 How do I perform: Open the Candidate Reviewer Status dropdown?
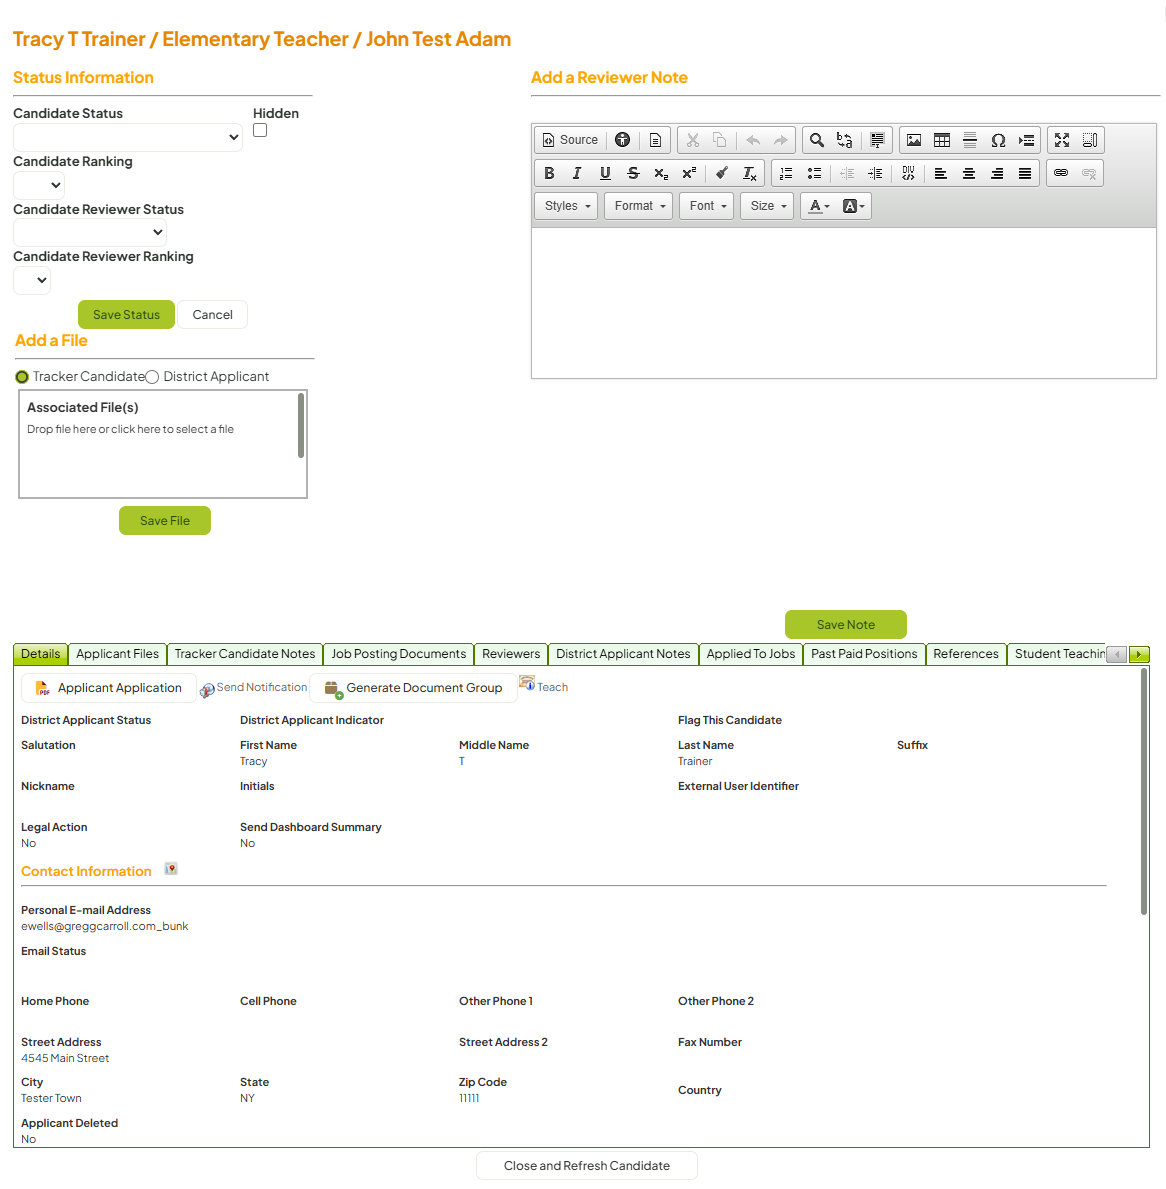pyautogui.click(x=89, y=232)
